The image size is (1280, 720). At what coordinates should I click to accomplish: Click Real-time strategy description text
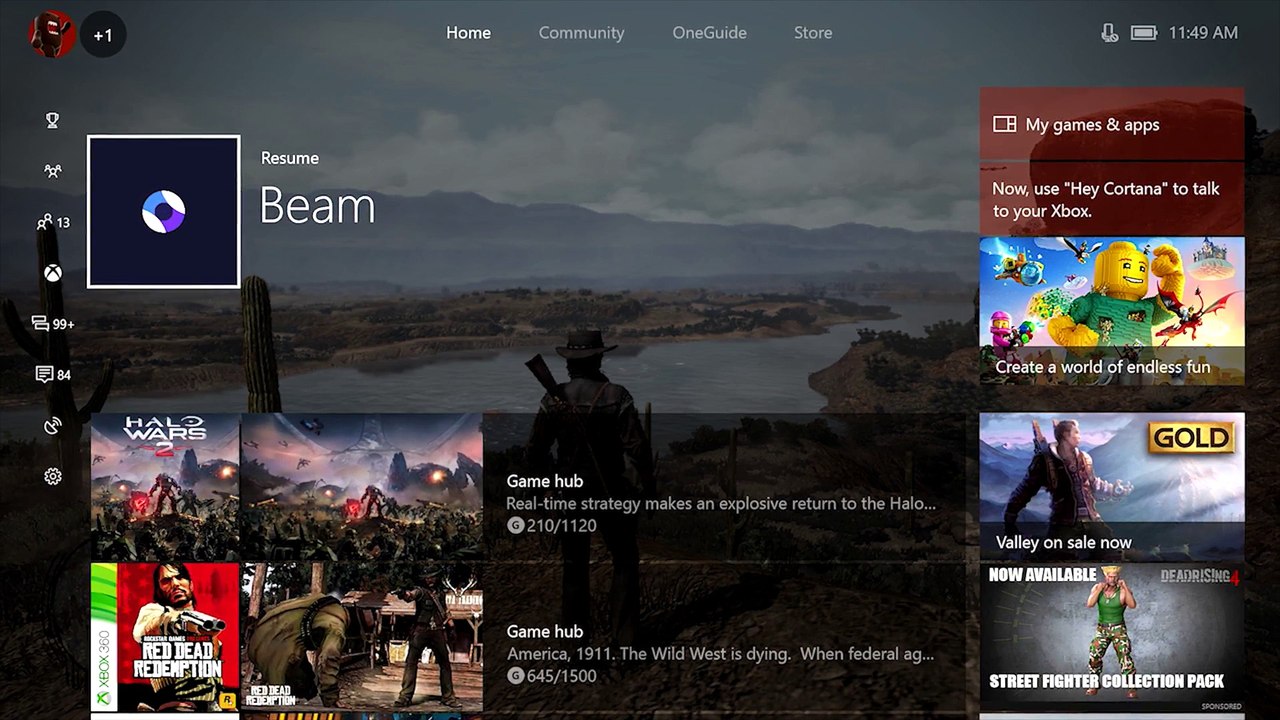click(721, 504)
